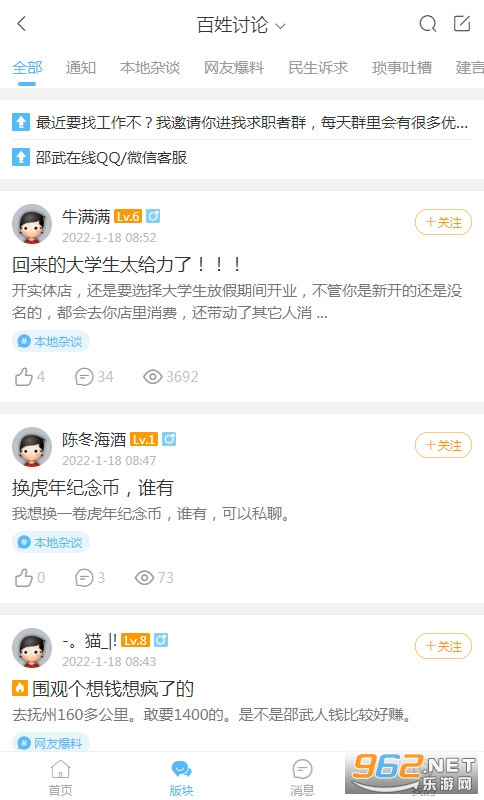The image size is (484, 800).
Task: Switch to the 网友爆料 tab
Action: [234, 68]
